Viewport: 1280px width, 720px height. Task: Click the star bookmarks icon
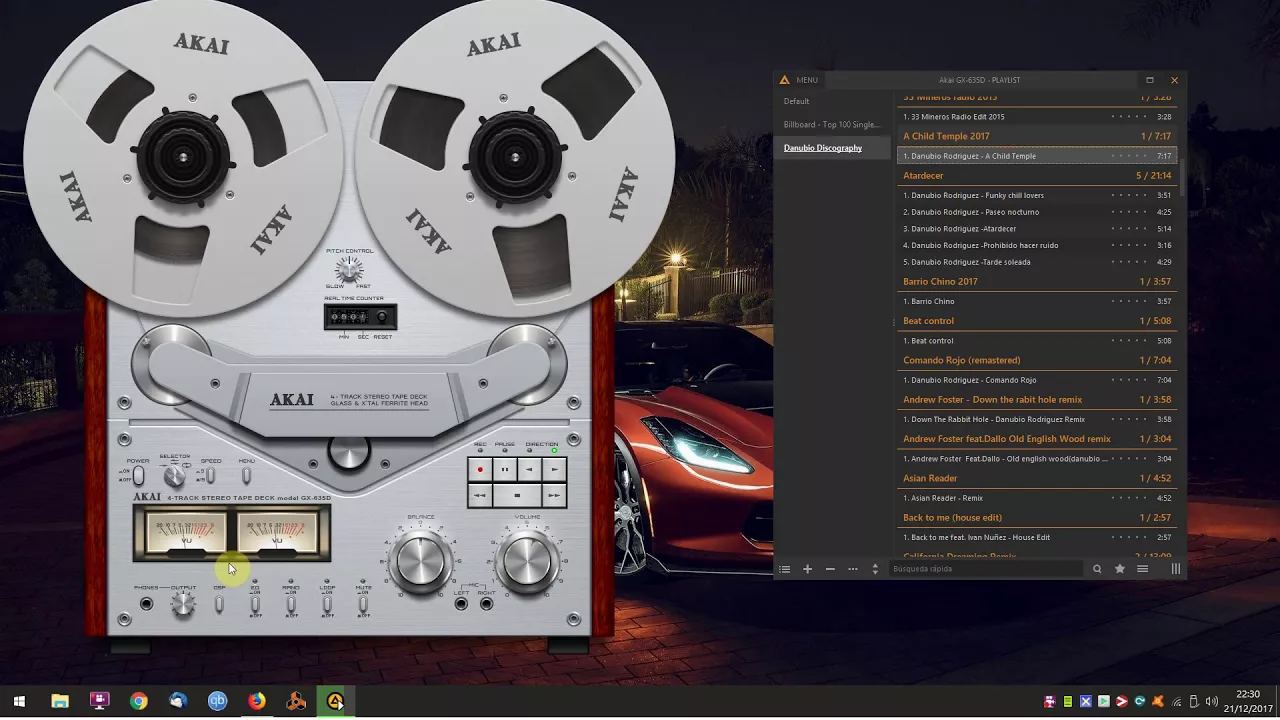point(1120,569)
